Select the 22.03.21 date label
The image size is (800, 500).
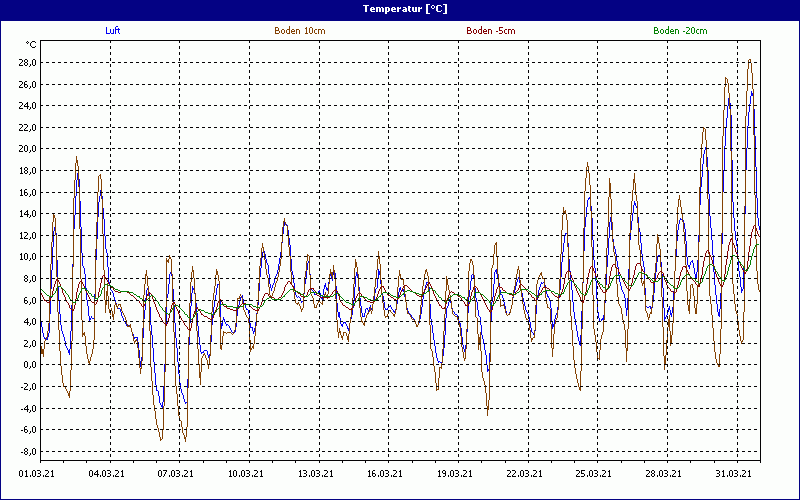tap(525, 475)
